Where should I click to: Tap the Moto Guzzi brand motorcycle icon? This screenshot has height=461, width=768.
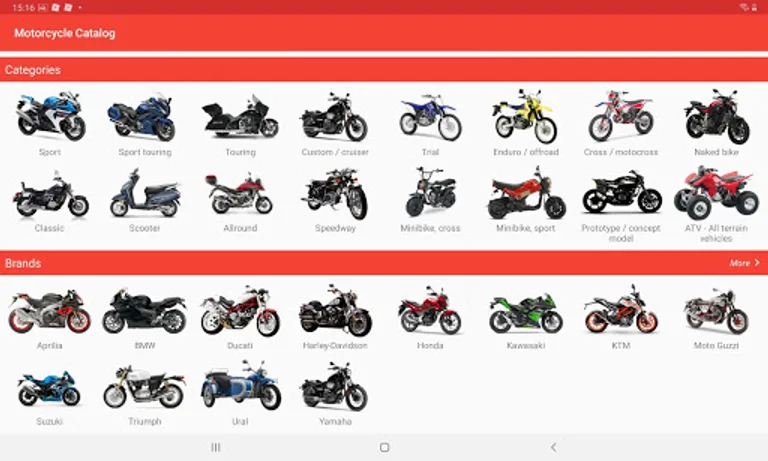tap(716, 311)
